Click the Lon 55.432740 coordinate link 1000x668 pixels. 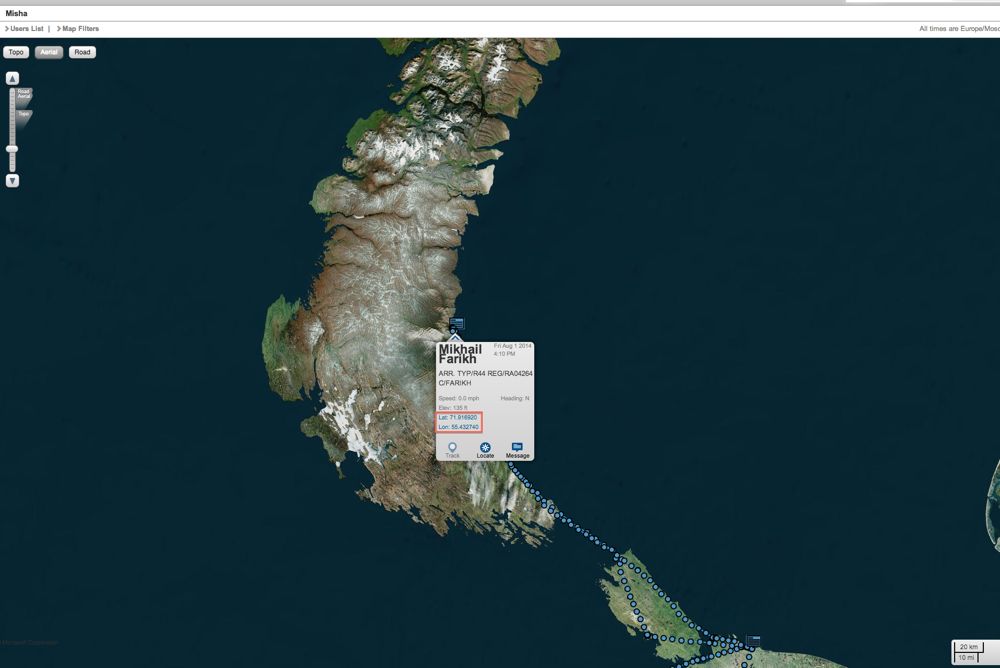459,427
